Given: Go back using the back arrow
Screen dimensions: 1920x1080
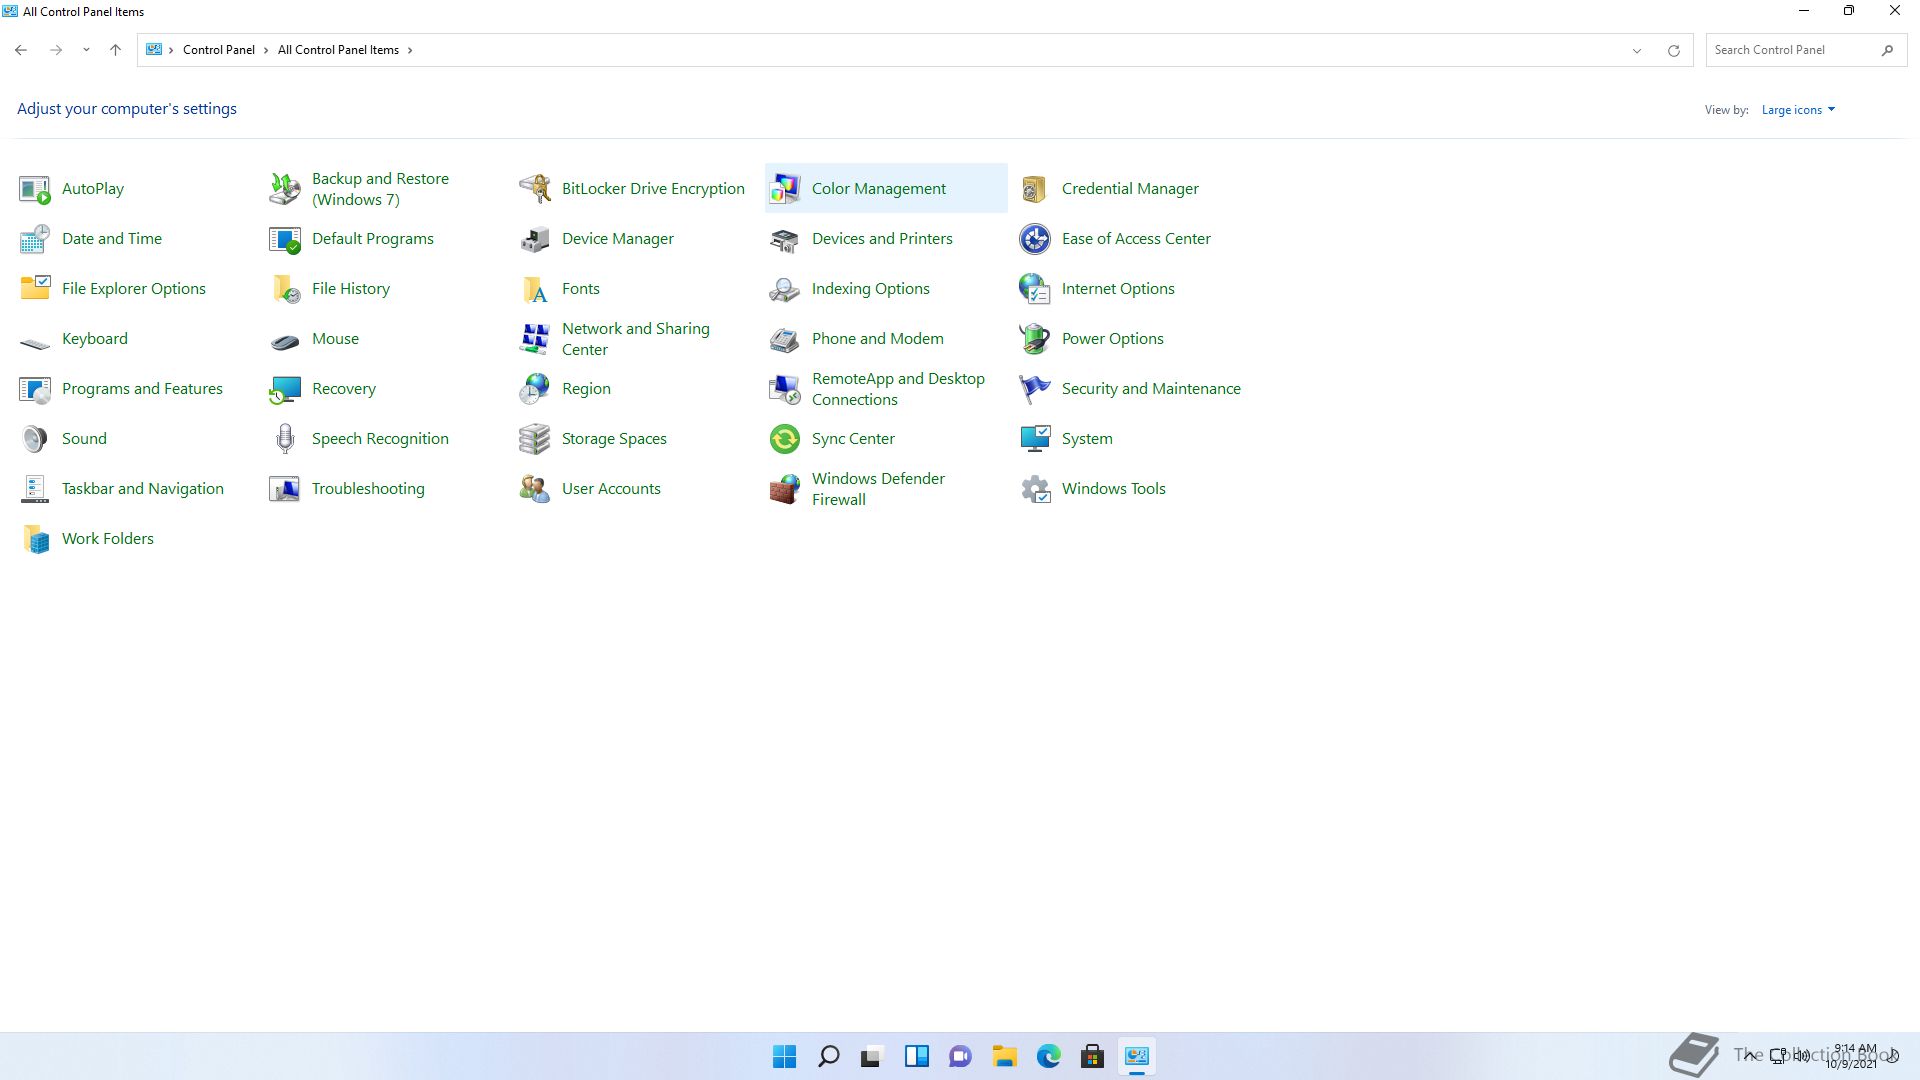Looking at the screenshot, I should pyautogui.click(x=21, y=50).
